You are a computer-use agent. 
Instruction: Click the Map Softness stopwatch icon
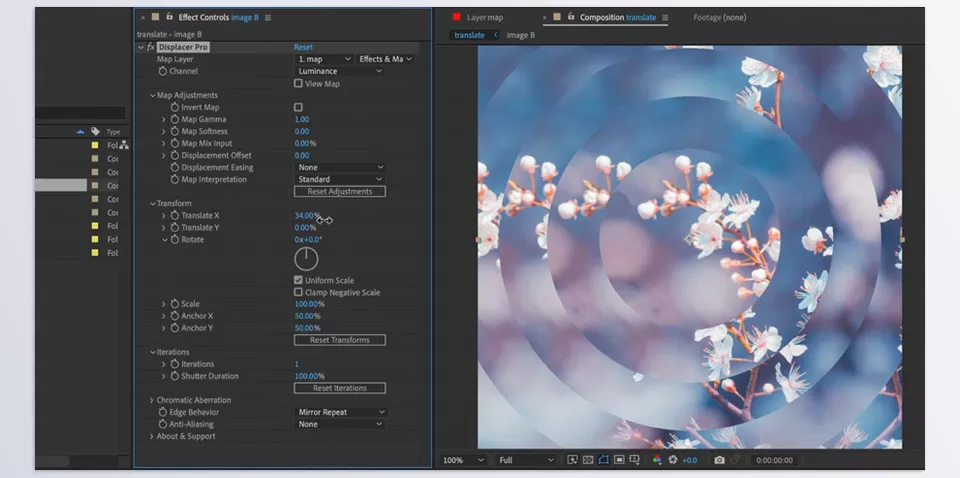[x=175, y=131]
